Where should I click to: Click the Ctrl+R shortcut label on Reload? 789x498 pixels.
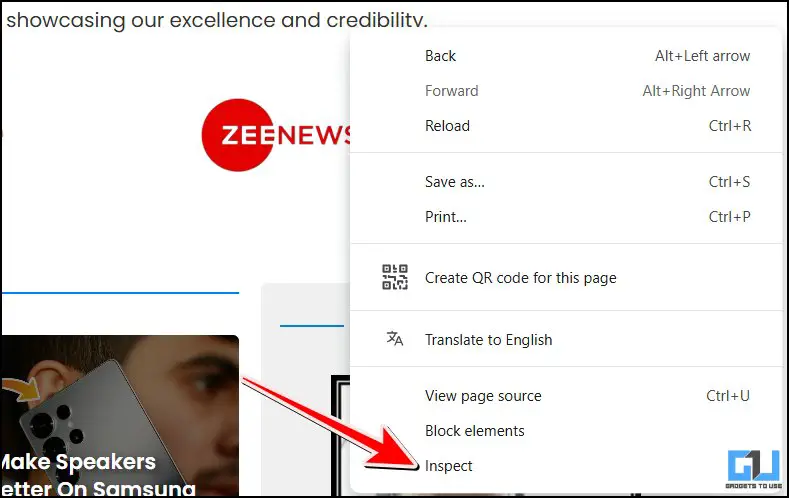click(730, 126)
